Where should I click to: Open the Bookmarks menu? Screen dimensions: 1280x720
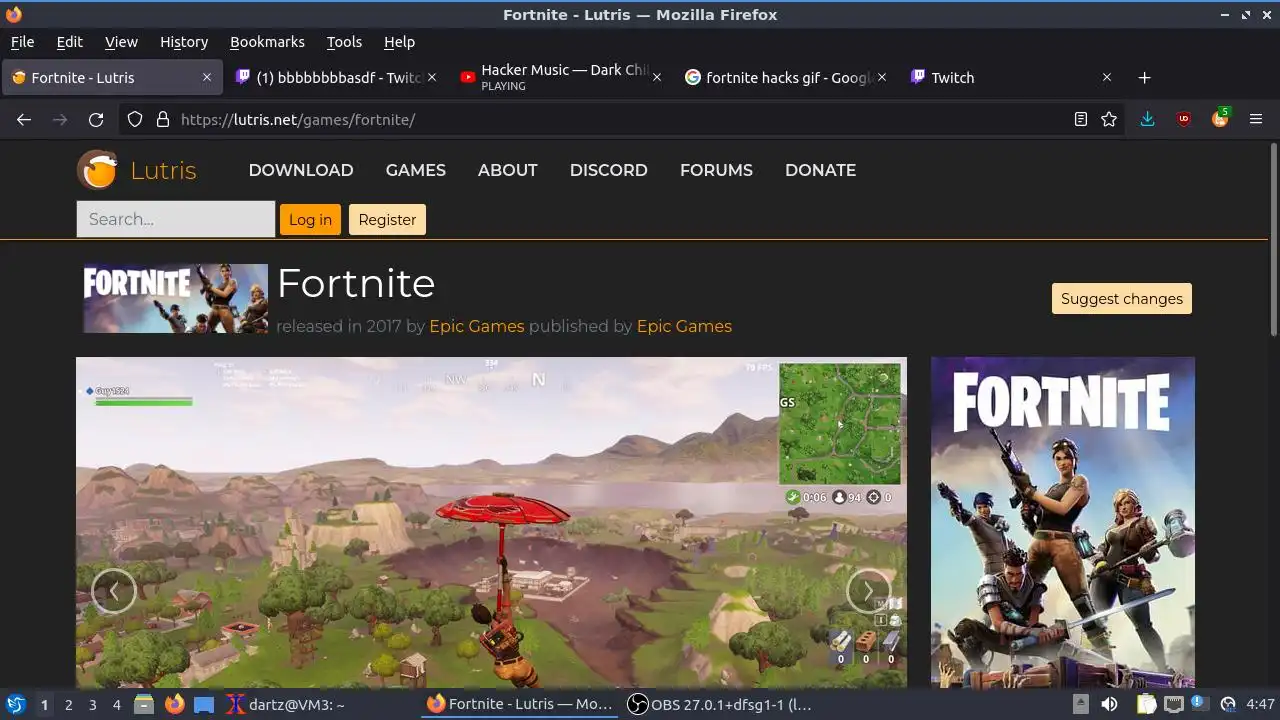click(267, 42)
